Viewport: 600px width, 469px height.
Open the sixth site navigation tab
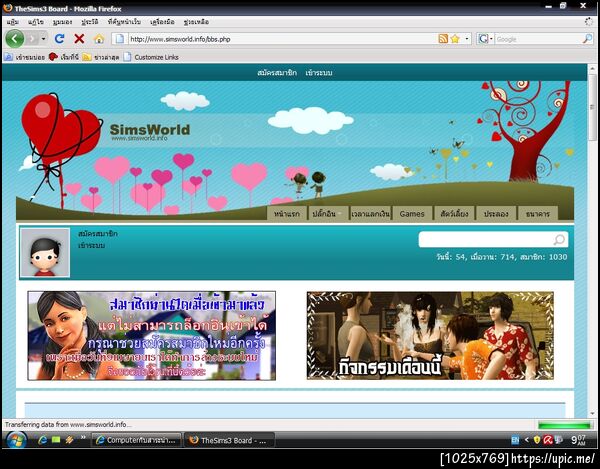tap(496, 213)
